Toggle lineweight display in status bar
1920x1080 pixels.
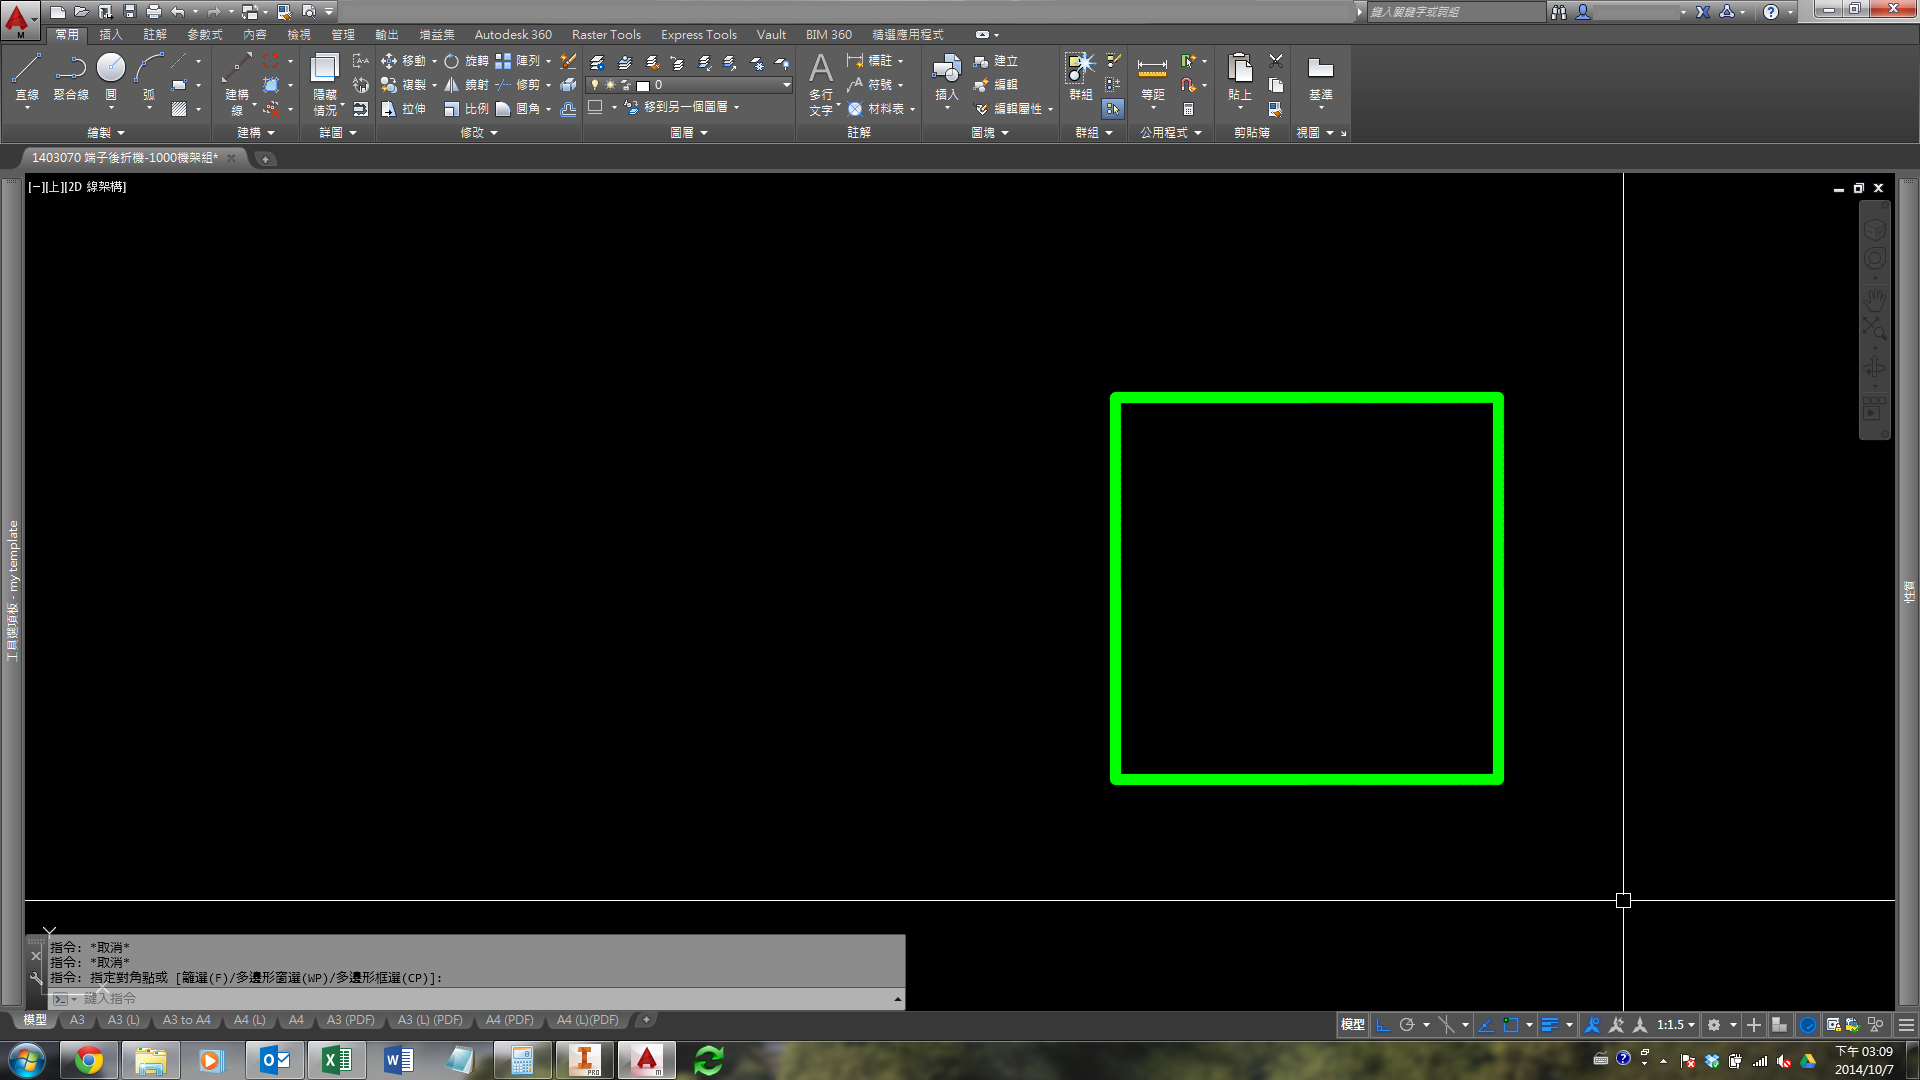pyautogui.click(x=1550, y=1025)
